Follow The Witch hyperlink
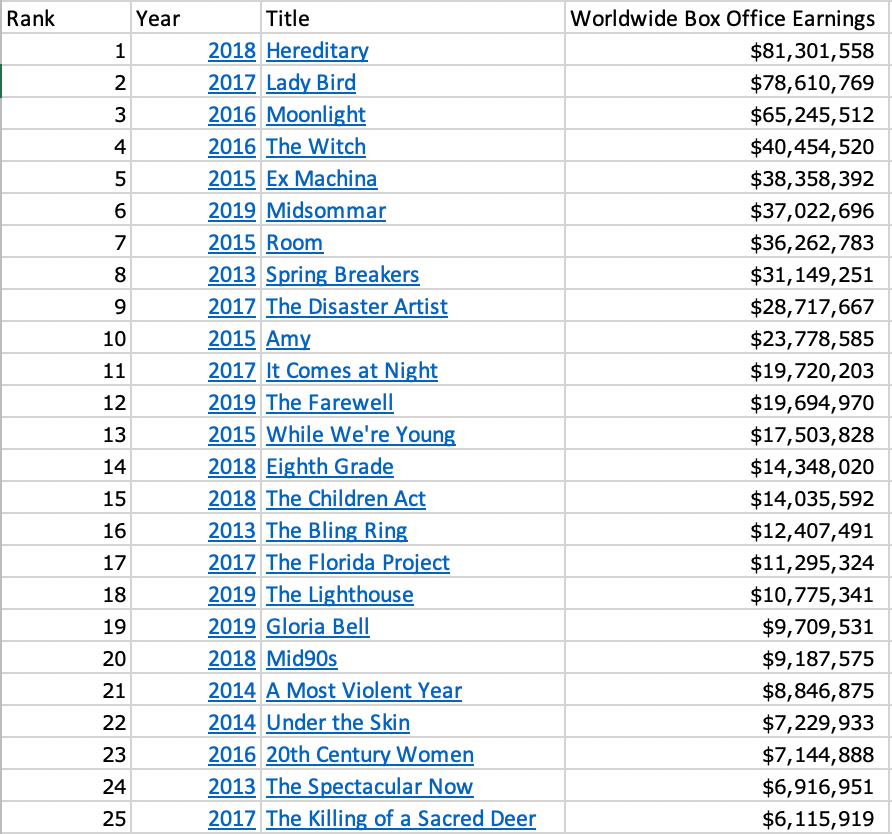The height and width of the screenshot is (834, 892). (x=316, y=147)
